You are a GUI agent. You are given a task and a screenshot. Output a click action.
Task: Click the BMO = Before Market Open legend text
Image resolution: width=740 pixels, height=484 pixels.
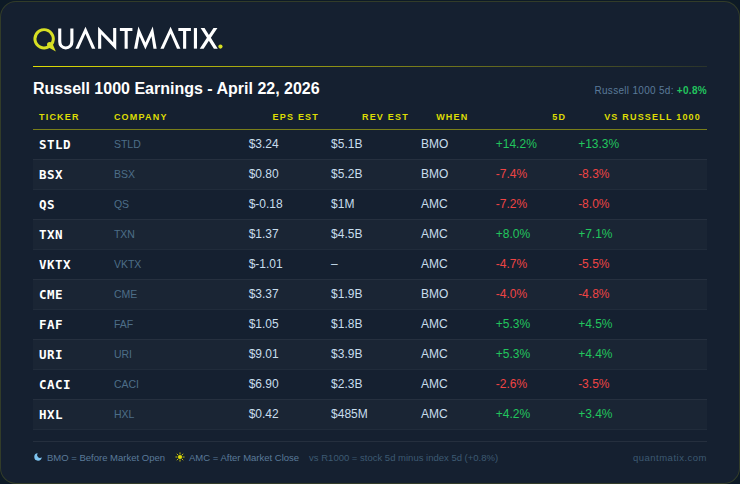[106, 458]
